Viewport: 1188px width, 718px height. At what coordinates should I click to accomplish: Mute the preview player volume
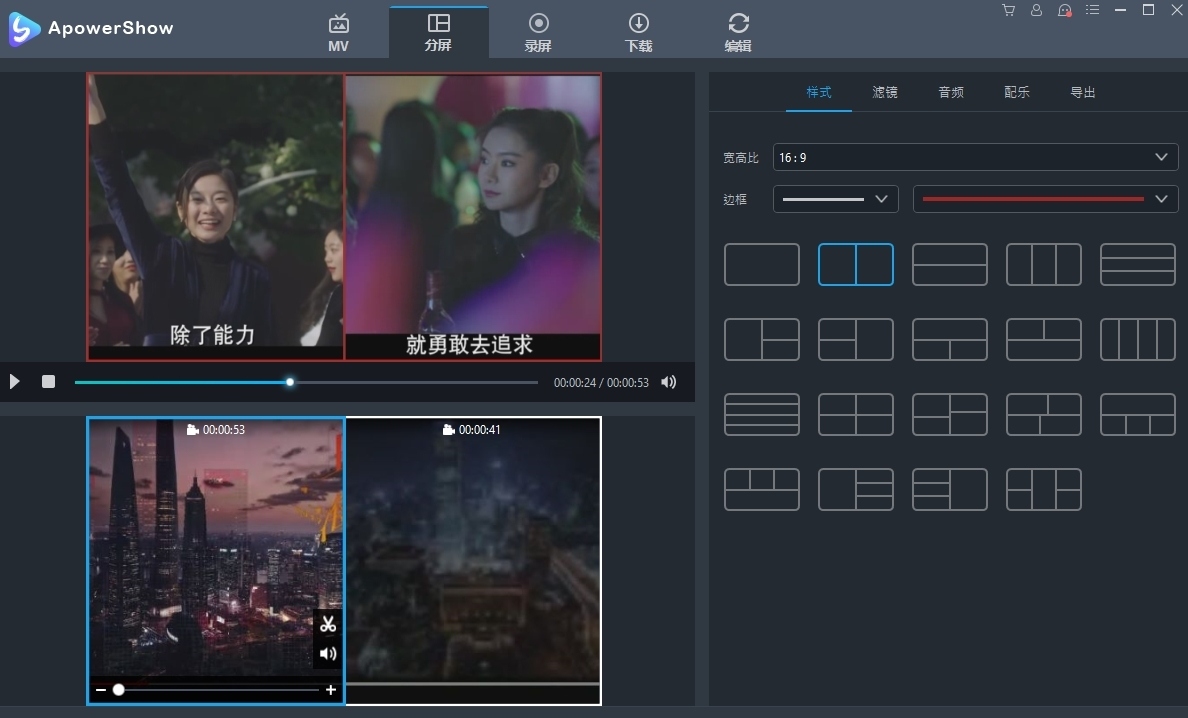click(x=668, y=381)
